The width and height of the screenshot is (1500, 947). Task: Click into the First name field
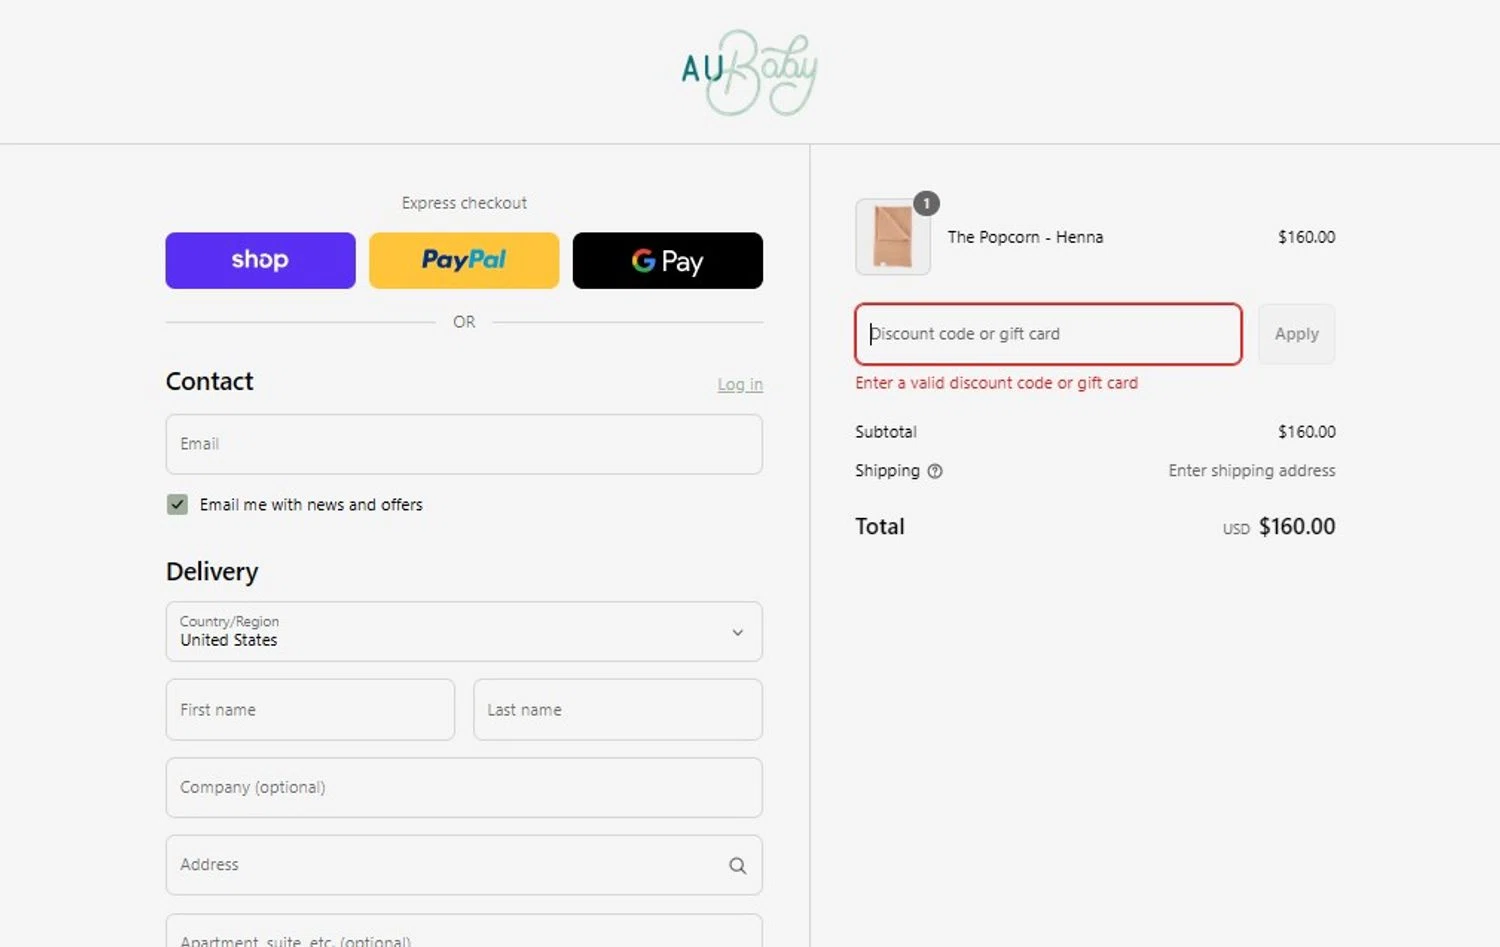tap(310, 709)
